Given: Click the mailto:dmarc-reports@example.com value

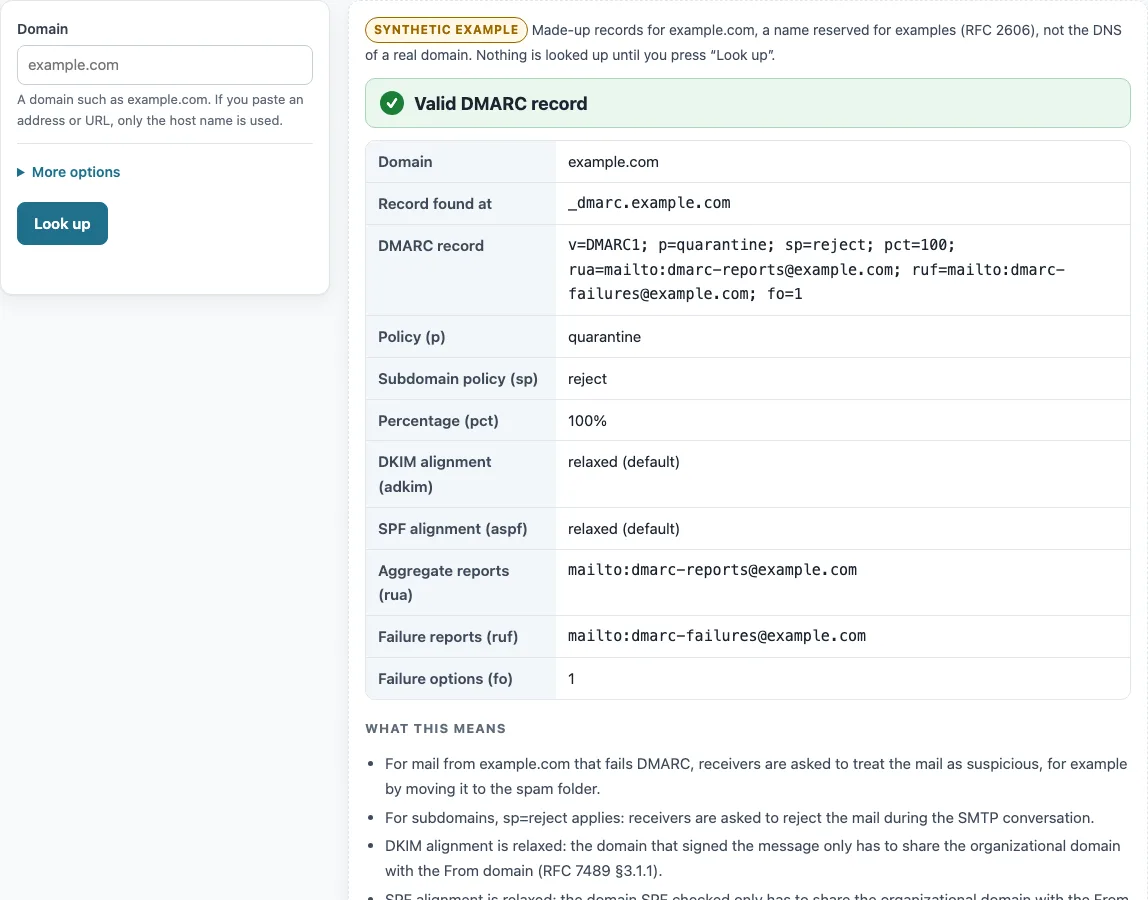Looking at the screenshot, I should [712, 570].
